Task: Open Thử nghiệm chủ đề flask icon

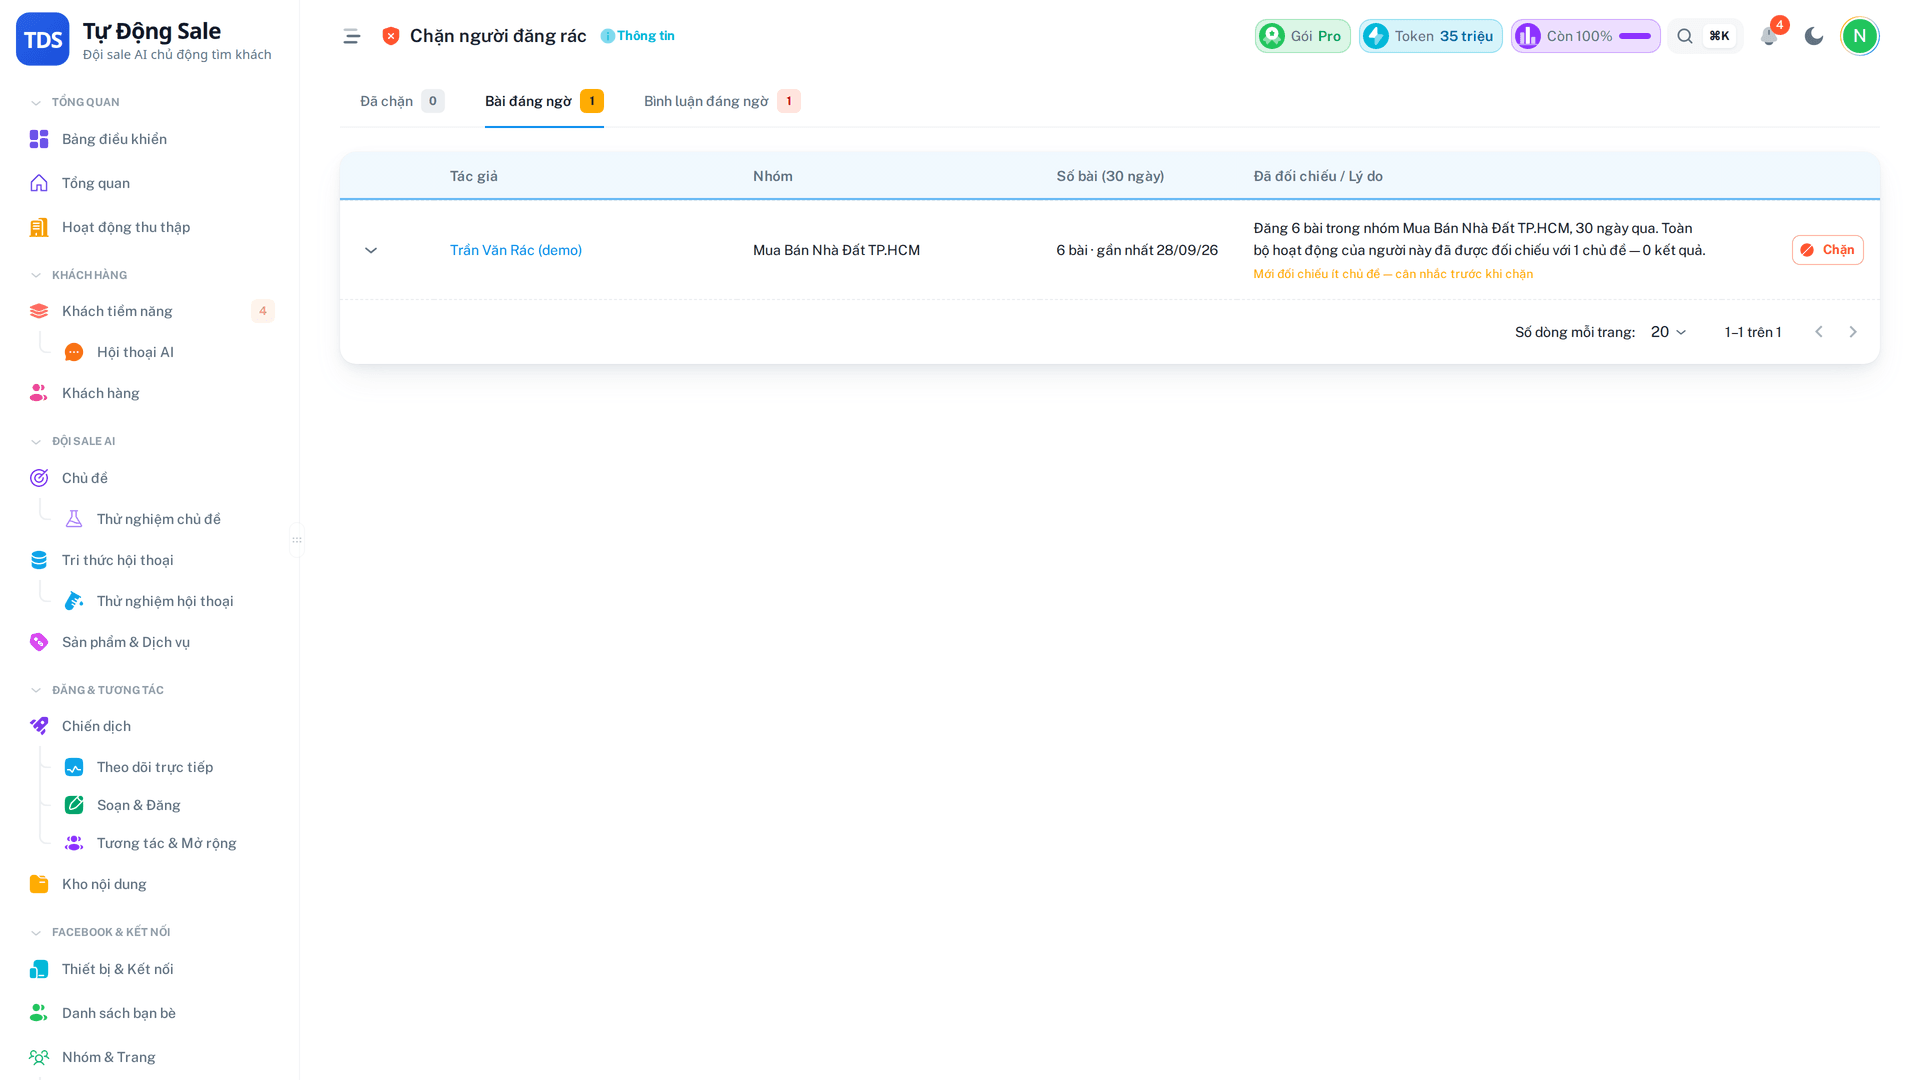Action: pyautogui.click(x=74, y=519)
